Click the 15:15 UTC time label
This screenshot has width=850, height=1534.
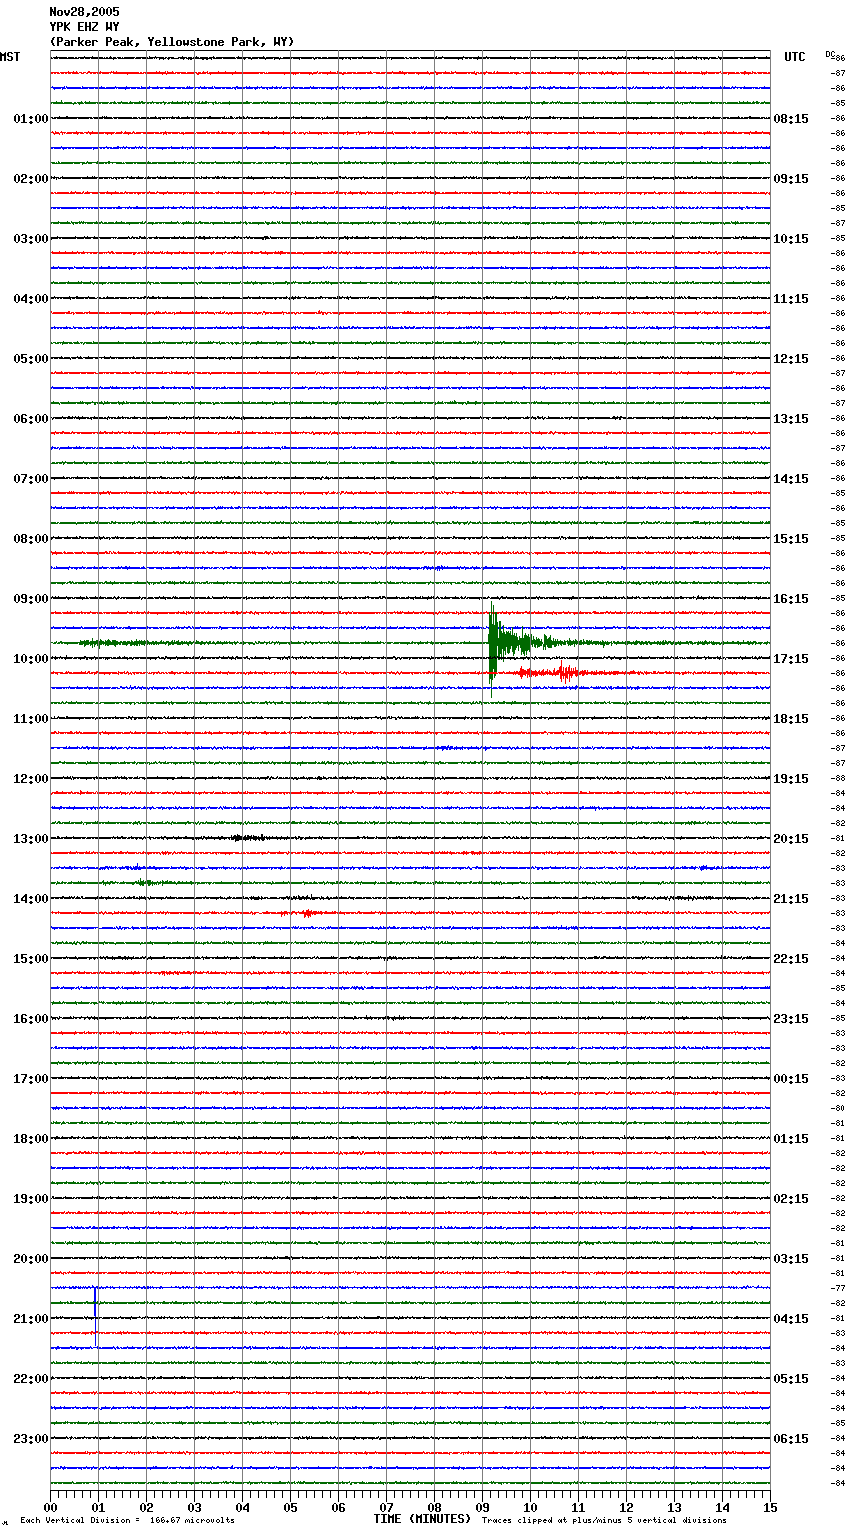click(791, 539)
